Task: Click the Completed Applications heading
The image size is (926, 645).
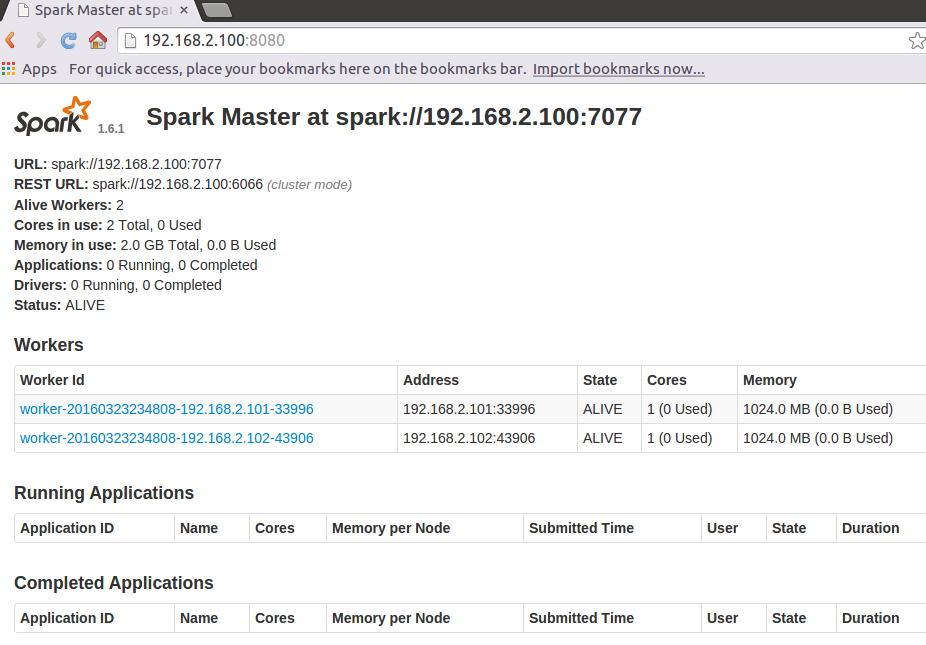Action: pos(113,583)
